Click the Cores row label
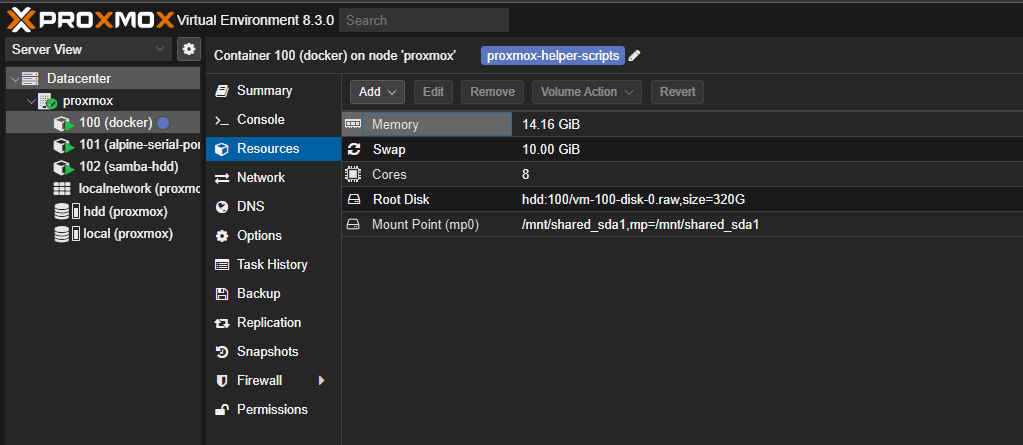 click(389, 175)
